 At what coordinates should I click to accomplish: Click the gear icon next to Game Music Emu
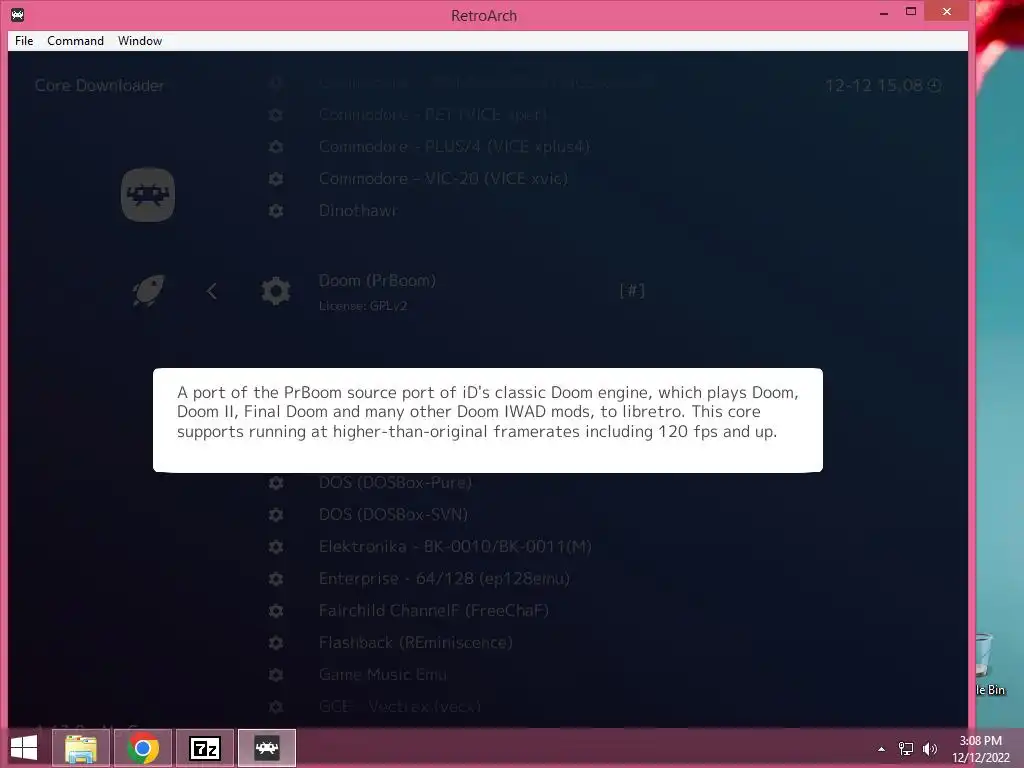276,675
